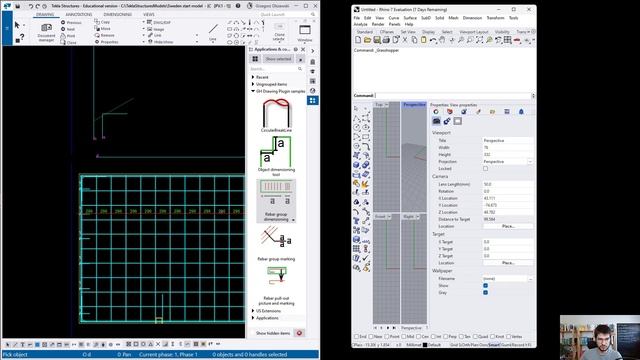Click the Save icon in Rhino toolbar

pyautogui.click(x=377, y=40)
